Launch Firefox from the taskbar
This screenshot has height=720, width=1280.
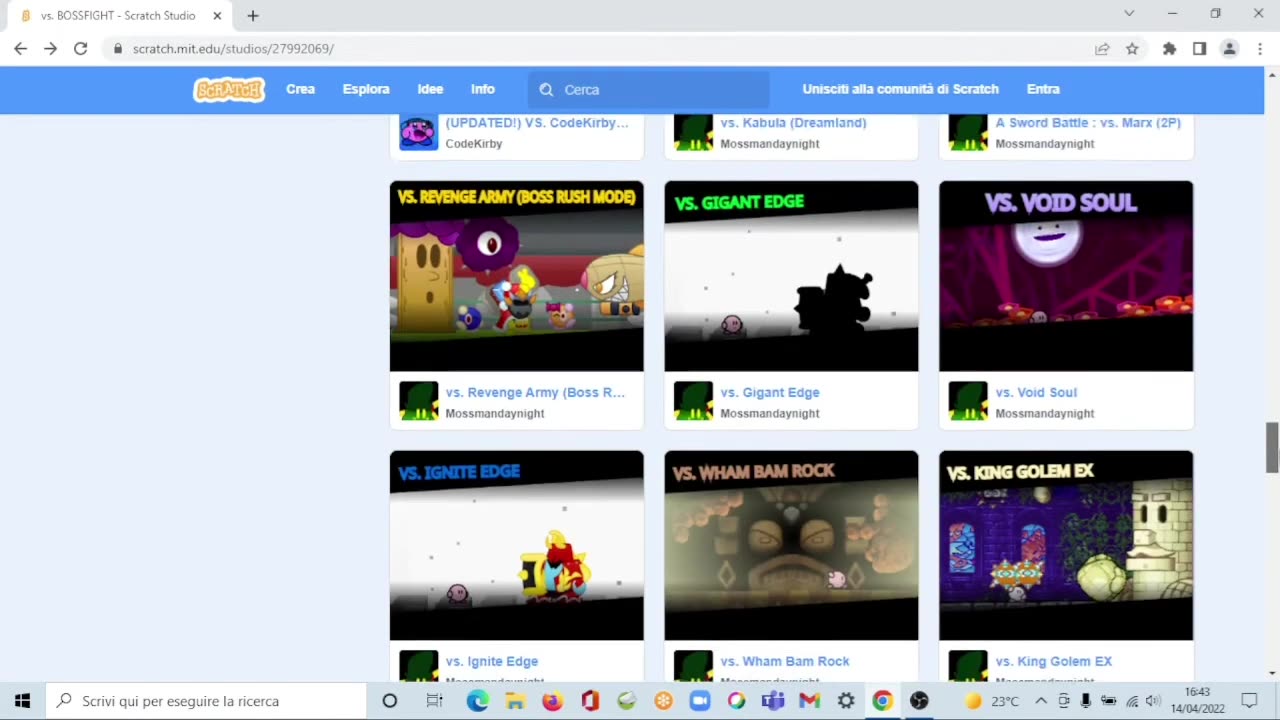pos(552,701)
